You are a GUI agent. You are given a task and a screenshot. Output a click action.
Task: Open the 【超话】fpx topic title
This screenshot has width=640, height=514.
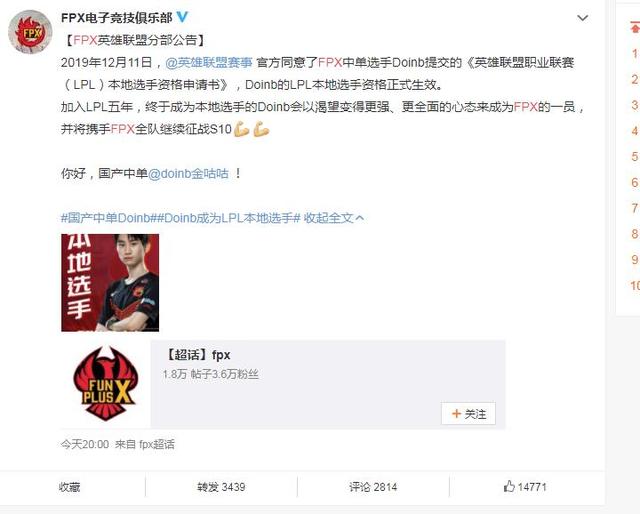197,355
